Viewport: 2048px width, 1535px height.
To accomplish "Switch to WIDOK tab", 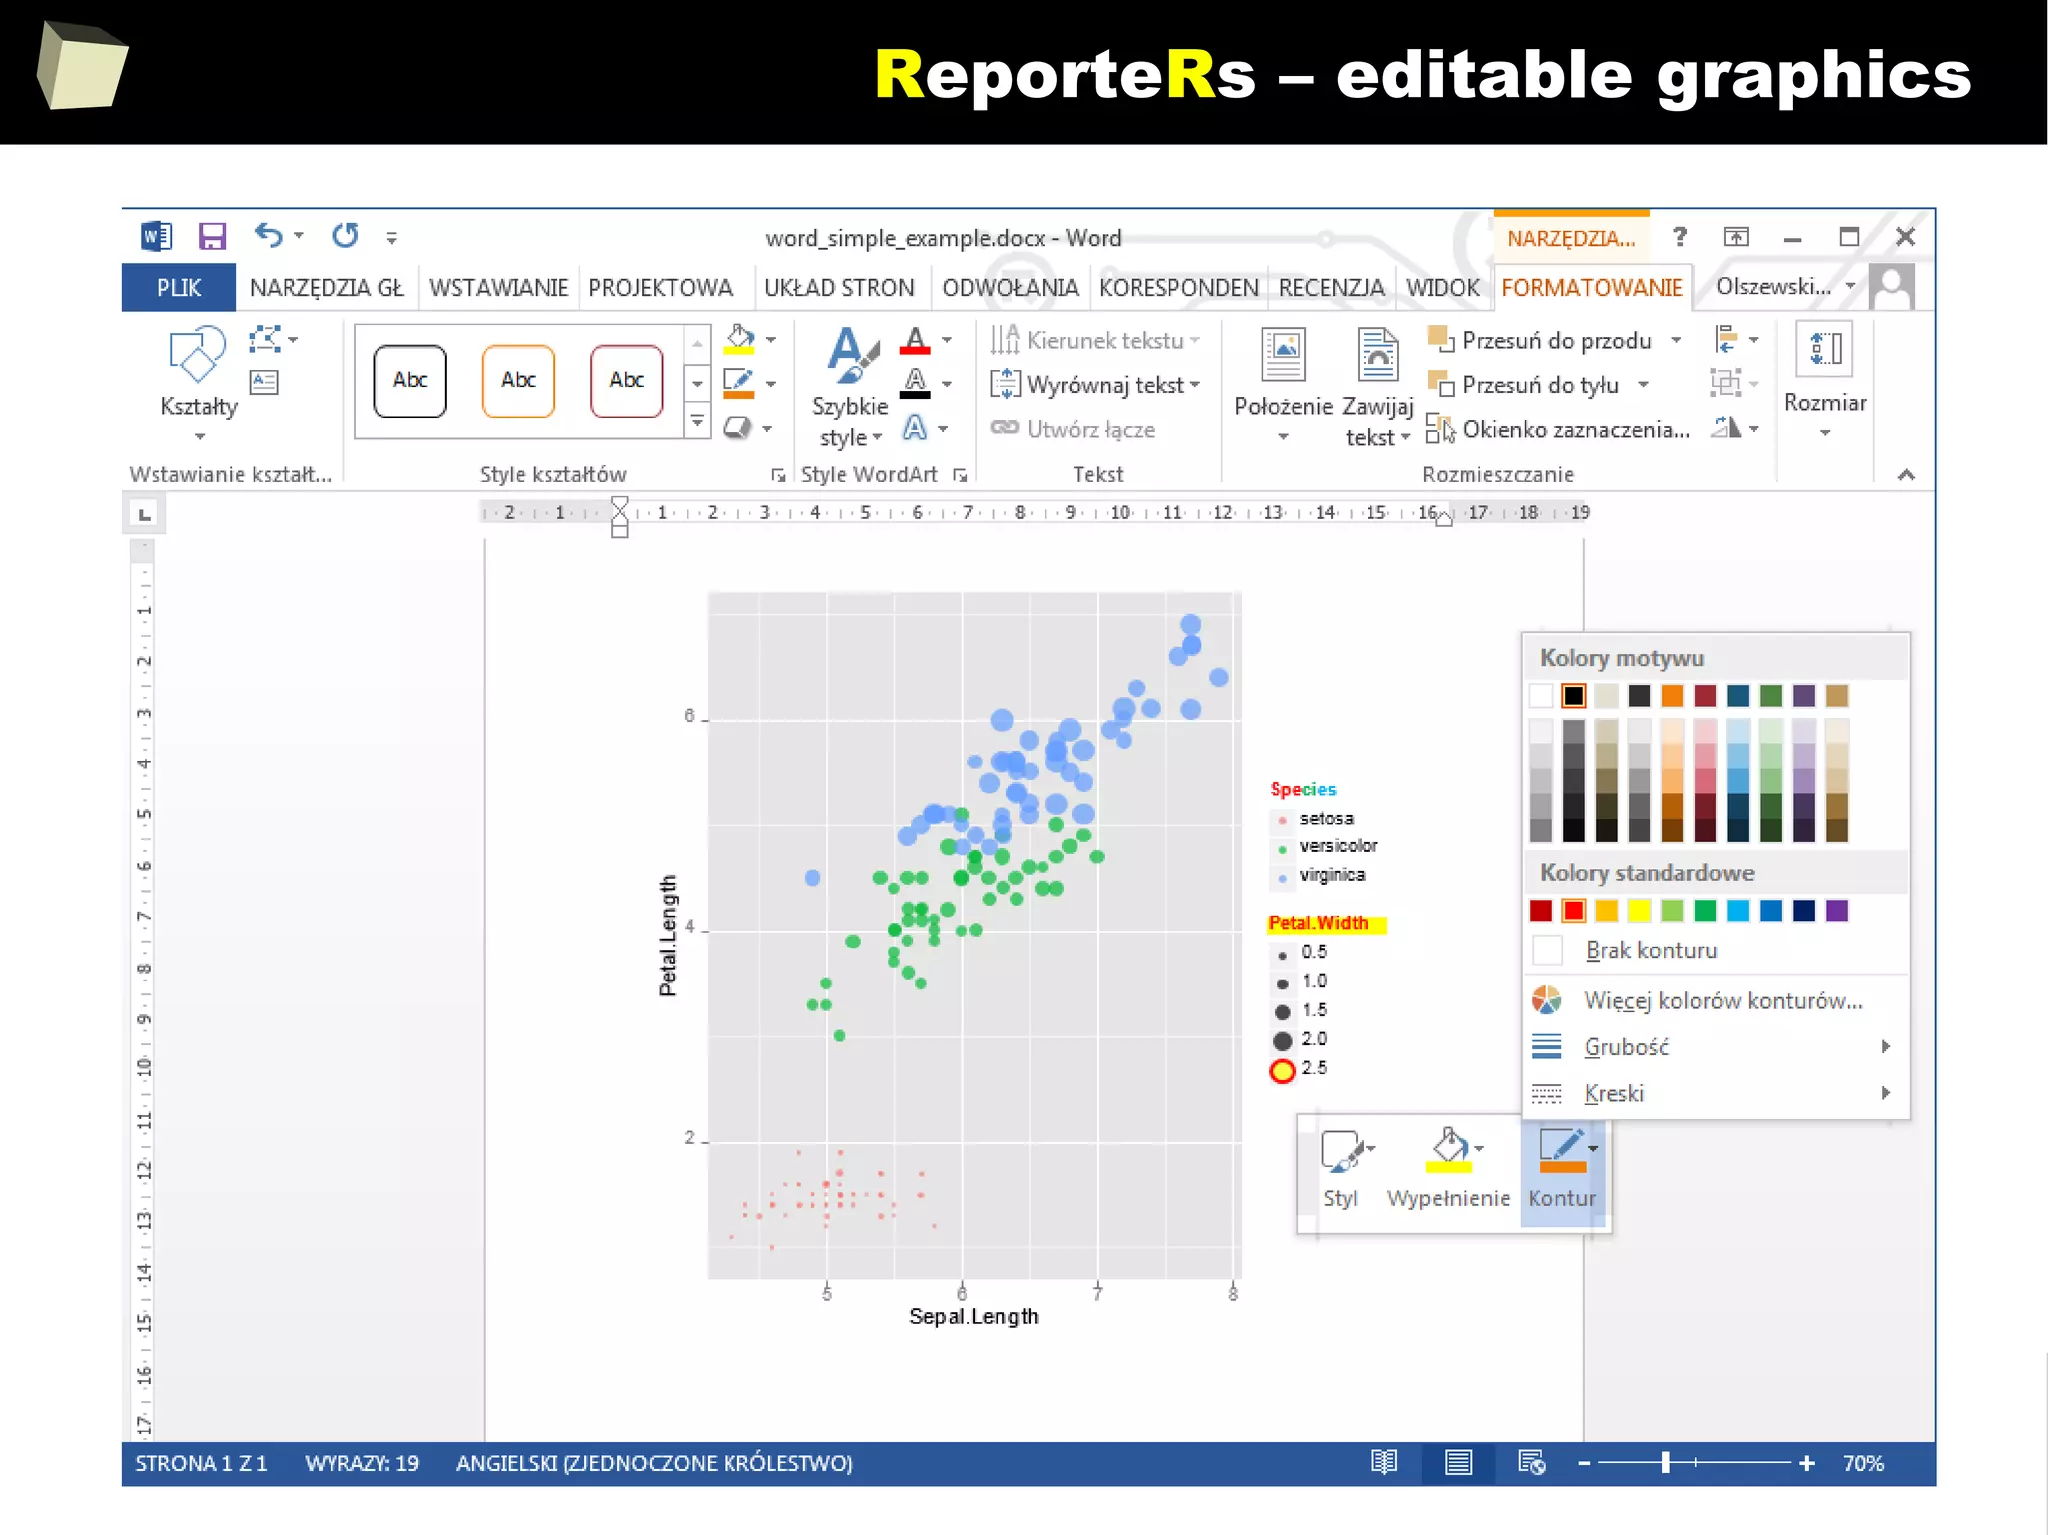I will pyautogui.click(x=1442, y=288).
